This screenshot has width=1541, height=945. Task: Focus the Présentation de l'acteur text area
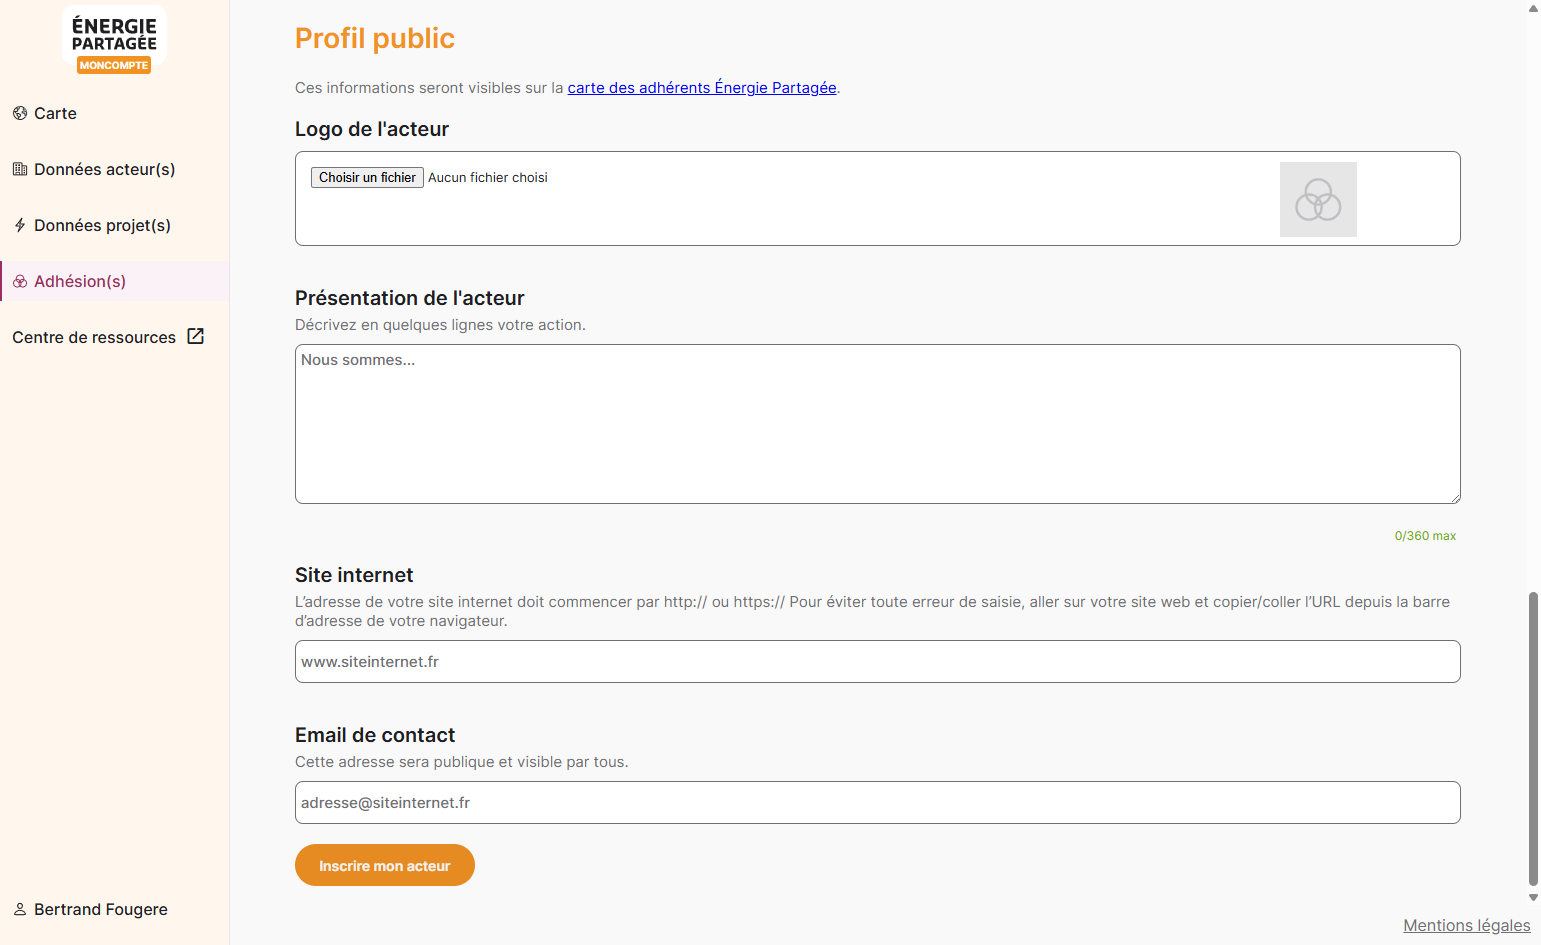click(x=878, y=424)
